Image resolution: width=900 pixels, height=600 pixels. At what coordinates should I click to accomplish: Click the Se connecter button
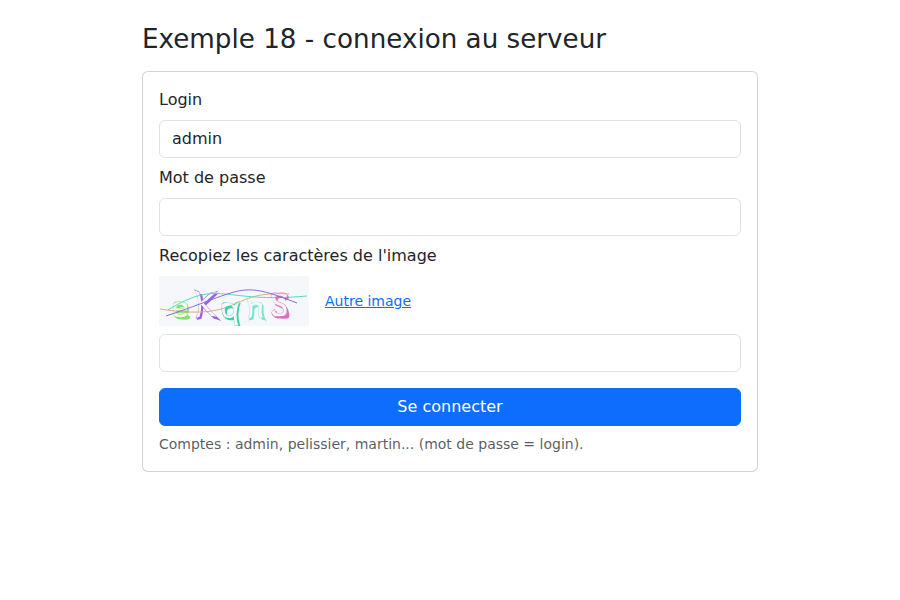[449, 407]
